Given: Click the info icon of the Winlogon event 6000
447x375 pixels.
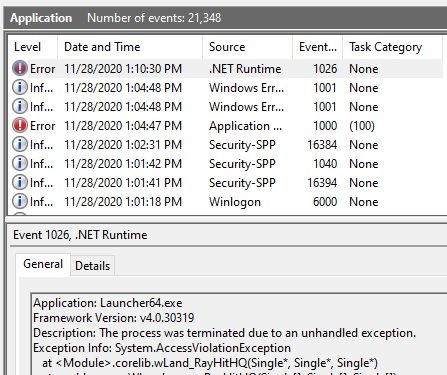Looking at the screenshot, I should coord(20,201).
